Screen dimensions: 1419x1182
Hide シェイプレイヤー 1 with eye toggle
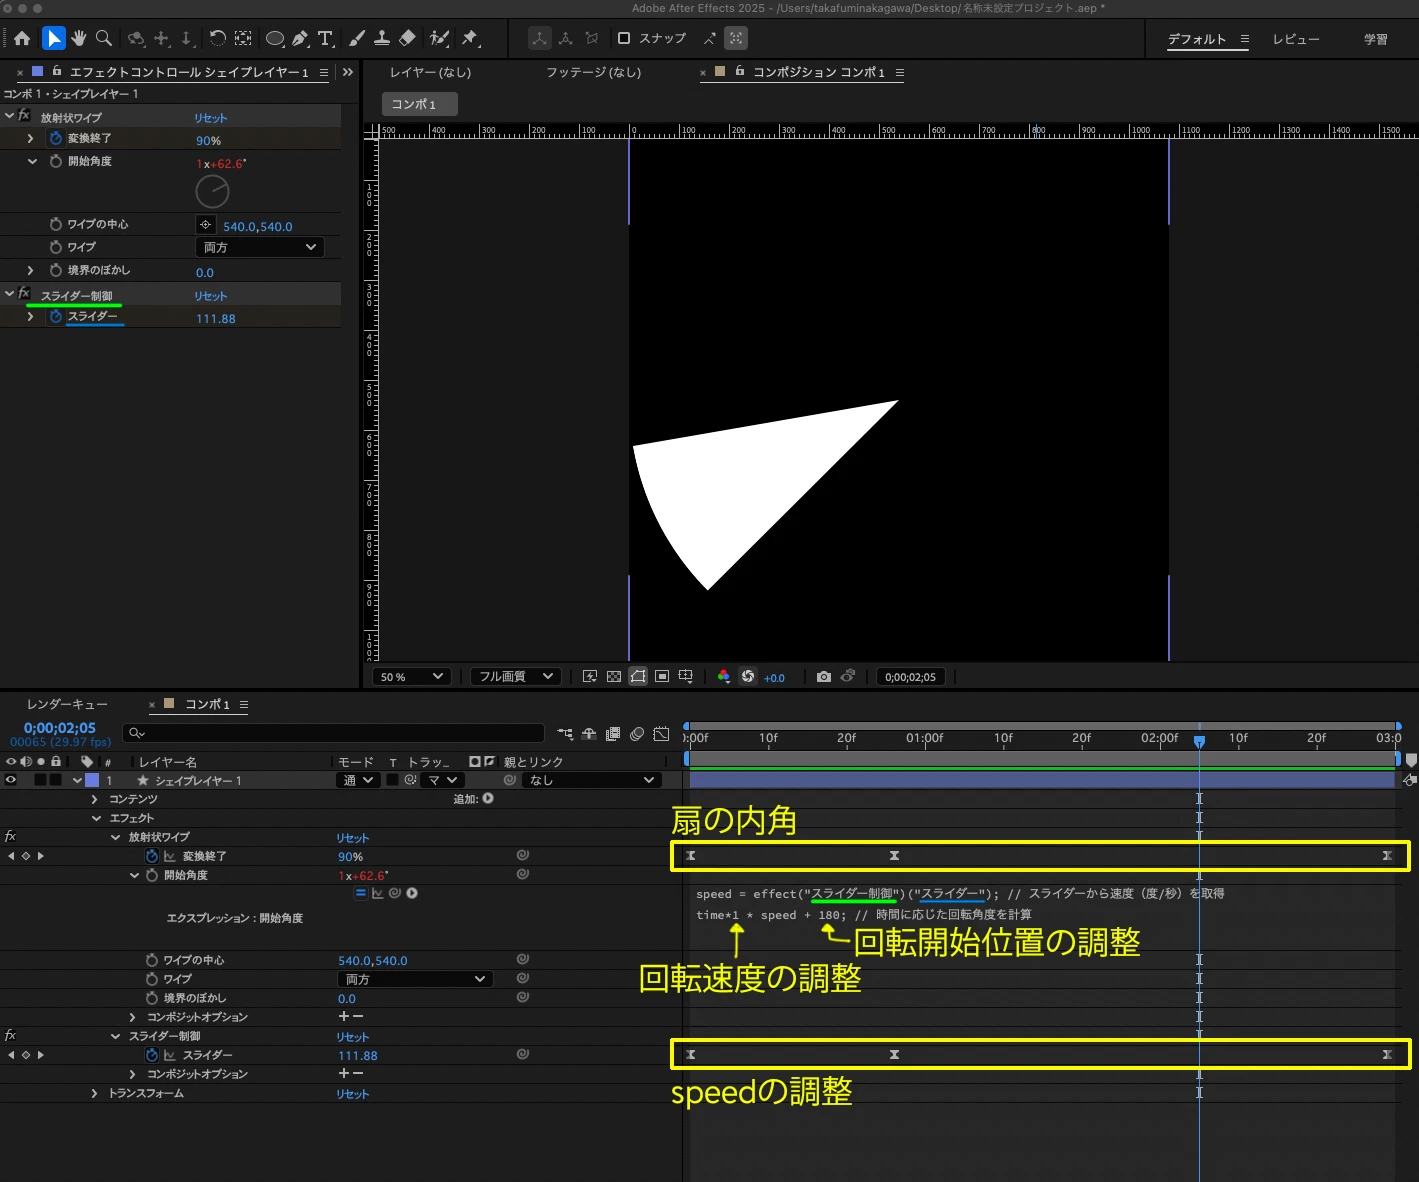(11, 780)
